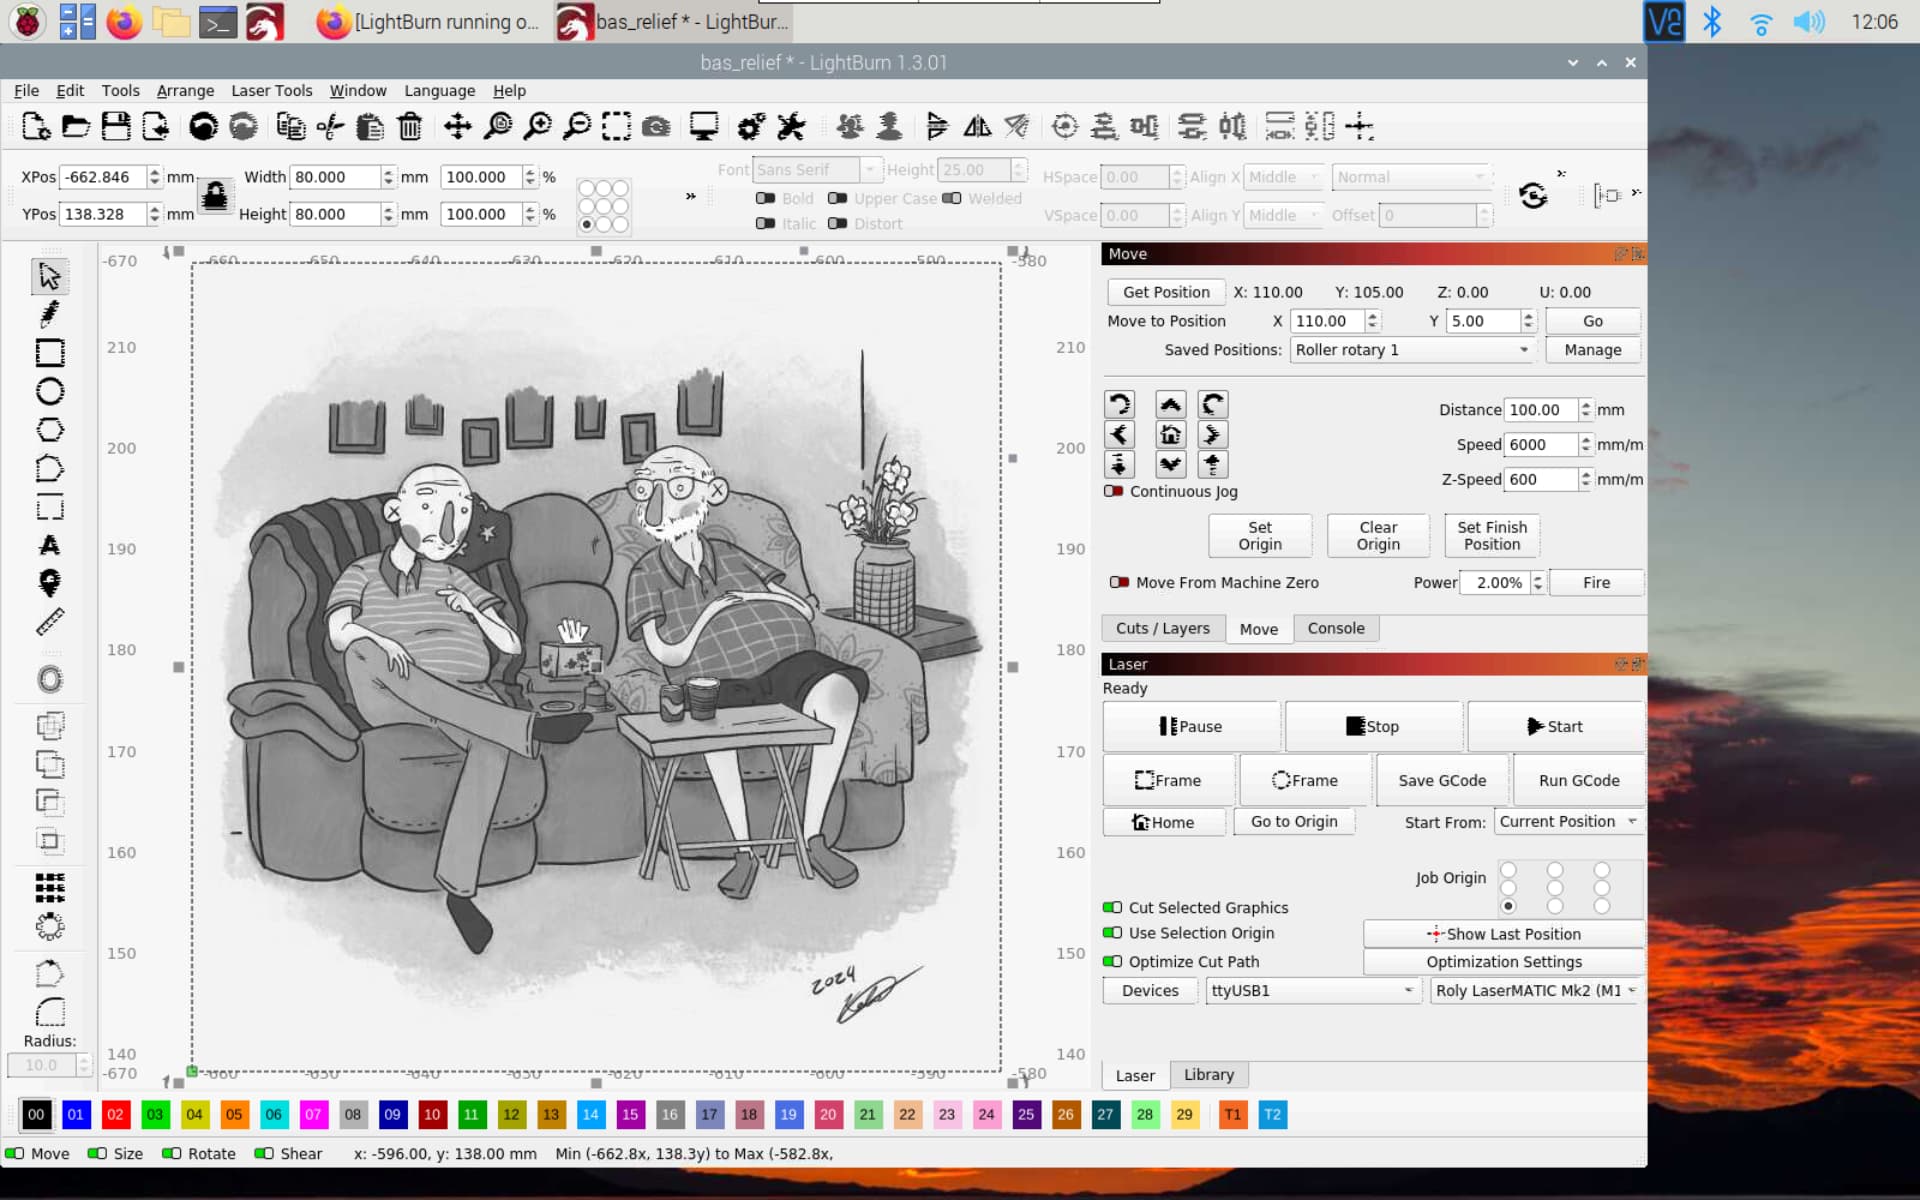Viewport: 1920px width, 1200px height.
Task: Open the Preview monitor icon
Action: 703,127
